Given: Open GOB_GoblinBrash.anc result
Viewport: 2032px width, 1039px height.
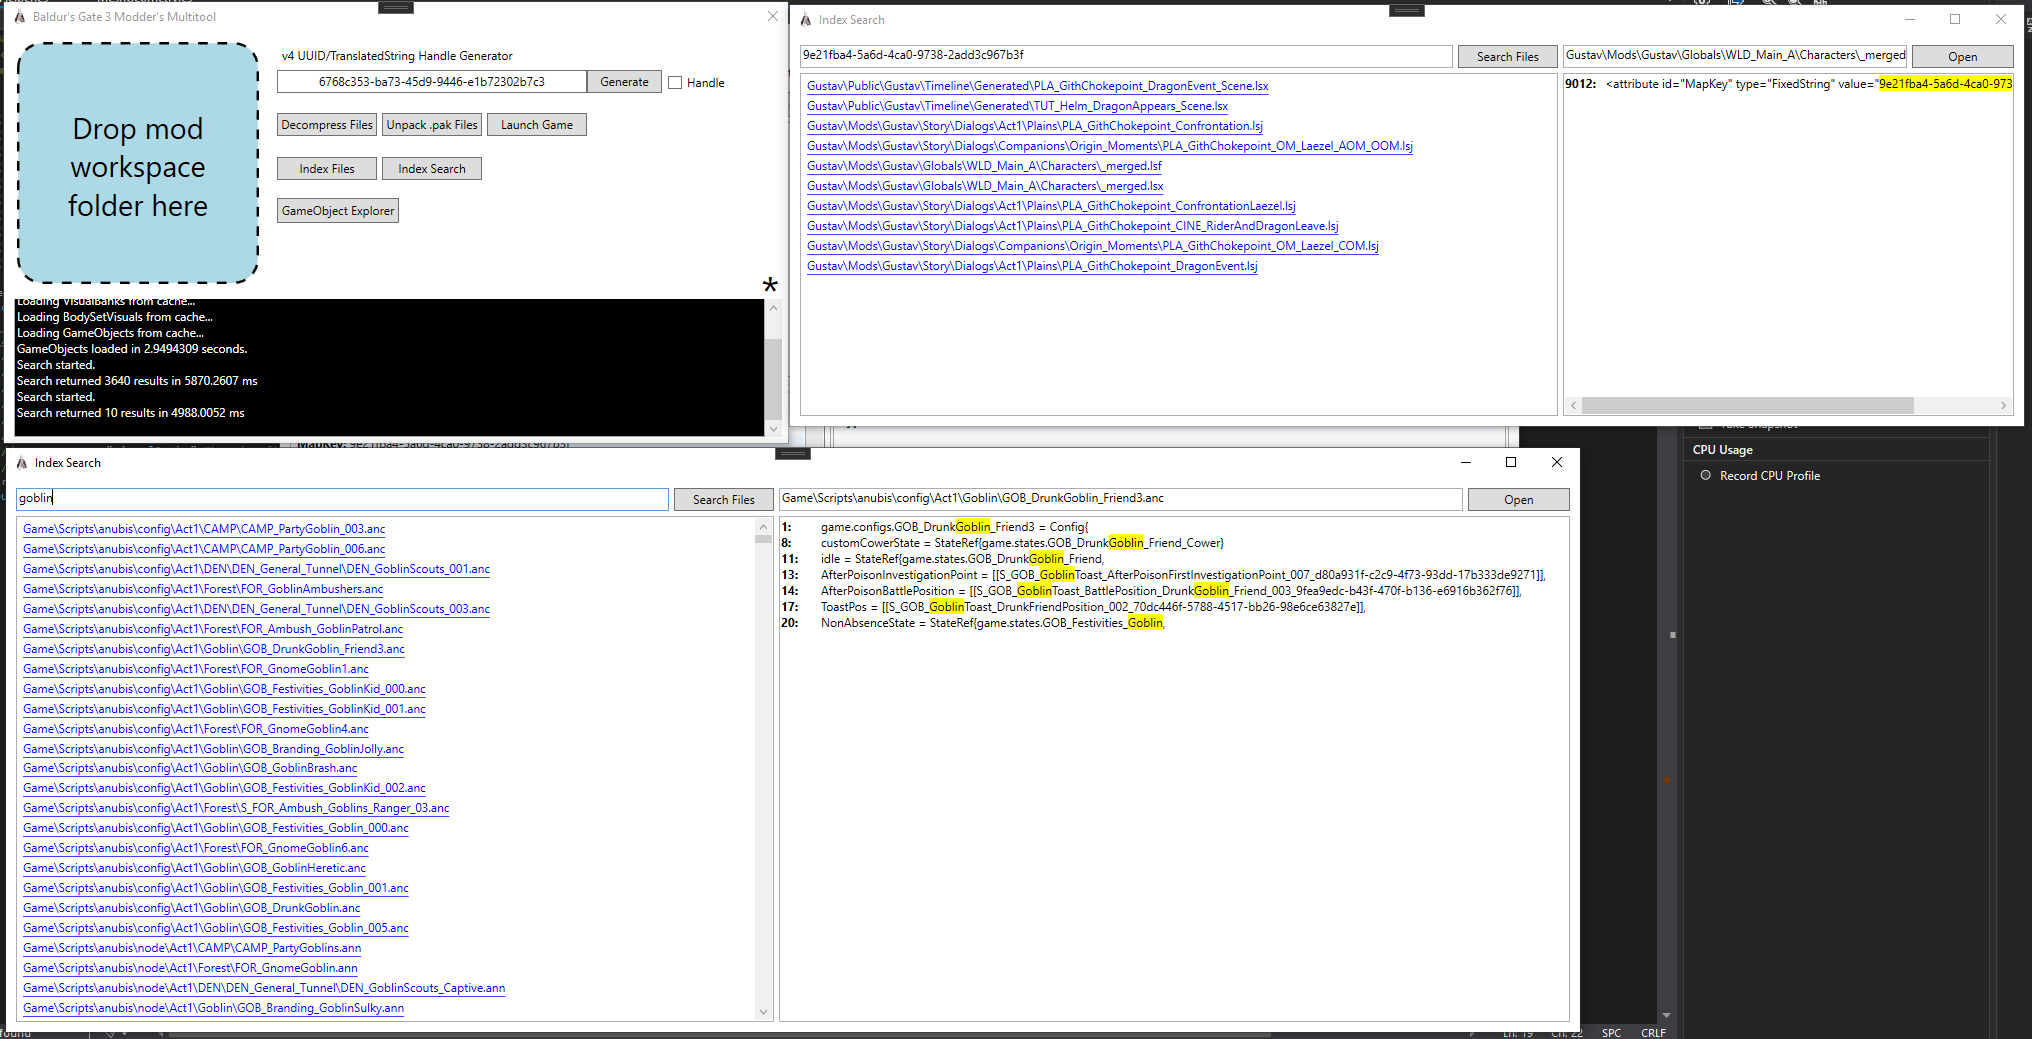Looking at the screenshot, I should [x=190, y=768].
